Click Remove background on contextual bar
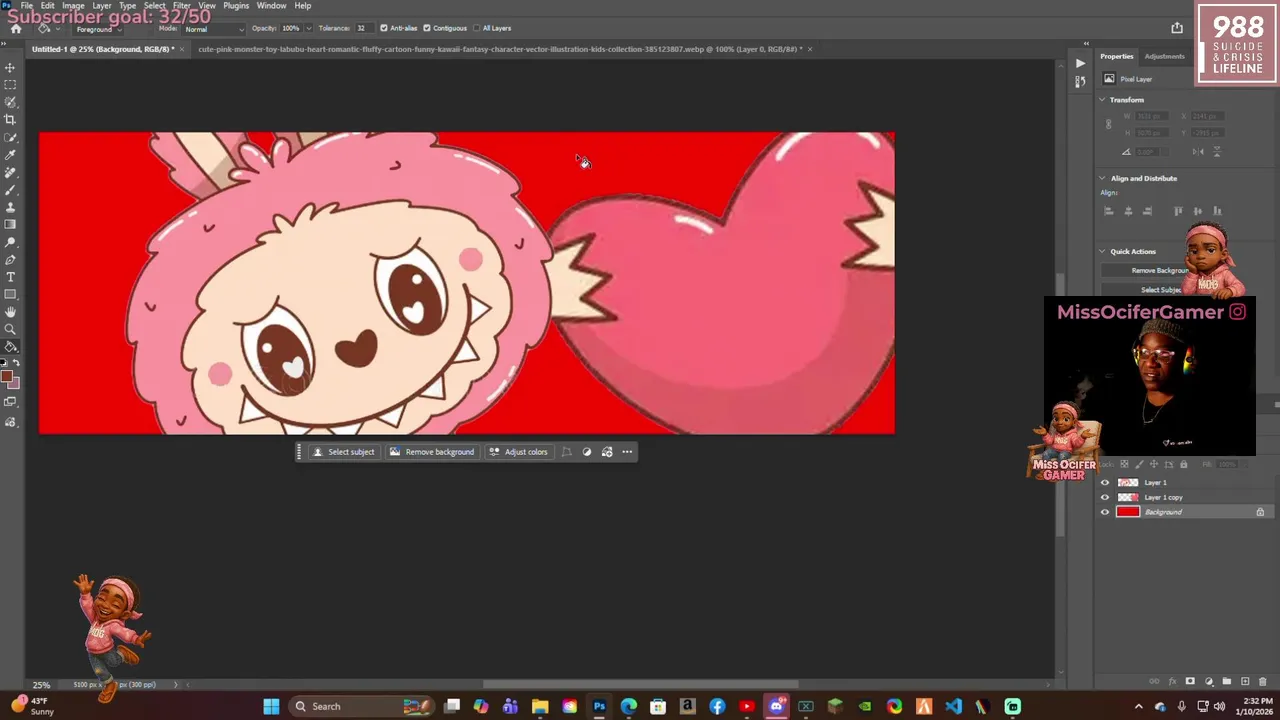Viewport: 1280px width, 720px height. coord(431,452)
